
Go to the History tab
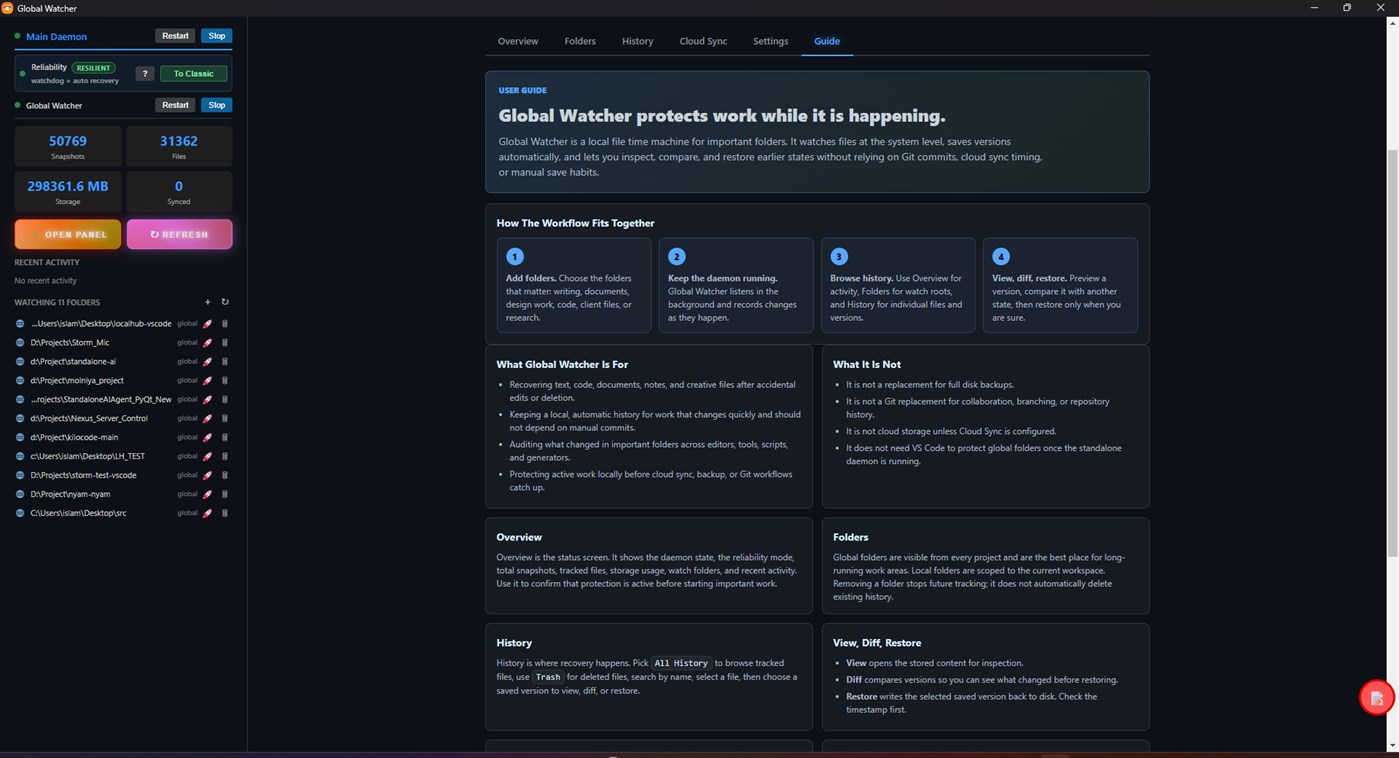[x=637, y=41]
